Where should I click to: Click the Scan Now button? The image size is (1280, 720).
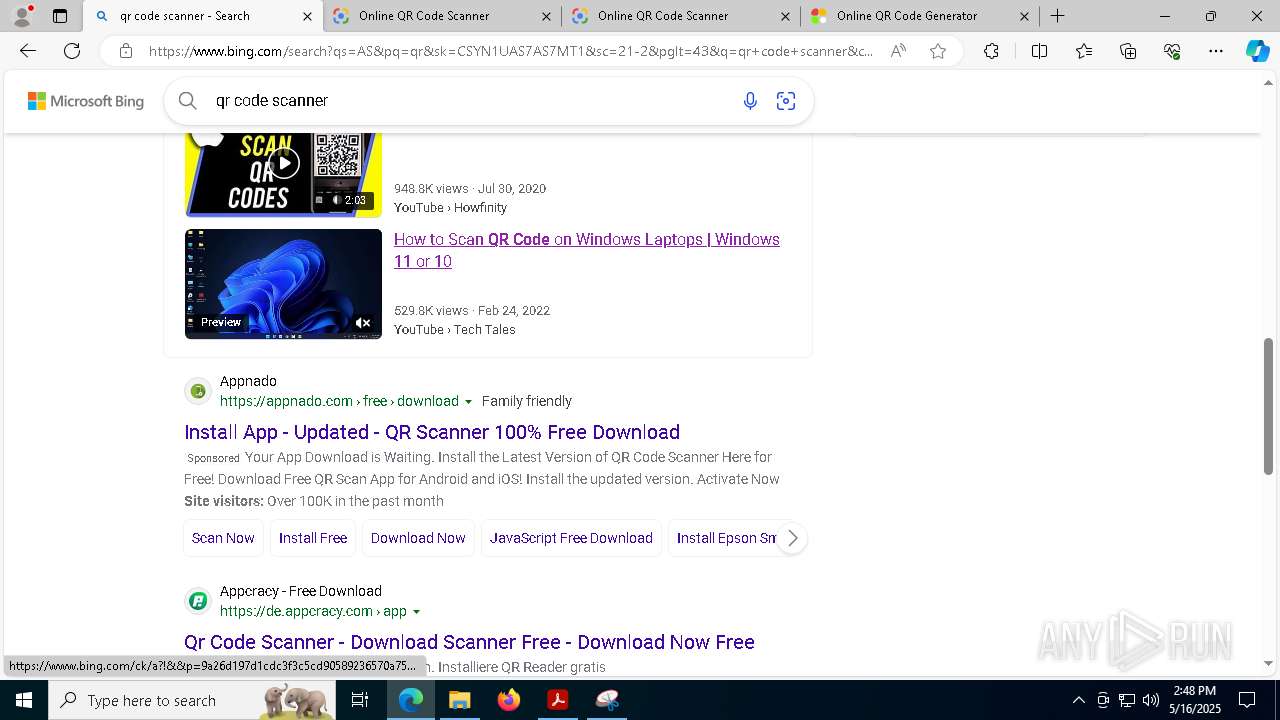tap(223, 538)
